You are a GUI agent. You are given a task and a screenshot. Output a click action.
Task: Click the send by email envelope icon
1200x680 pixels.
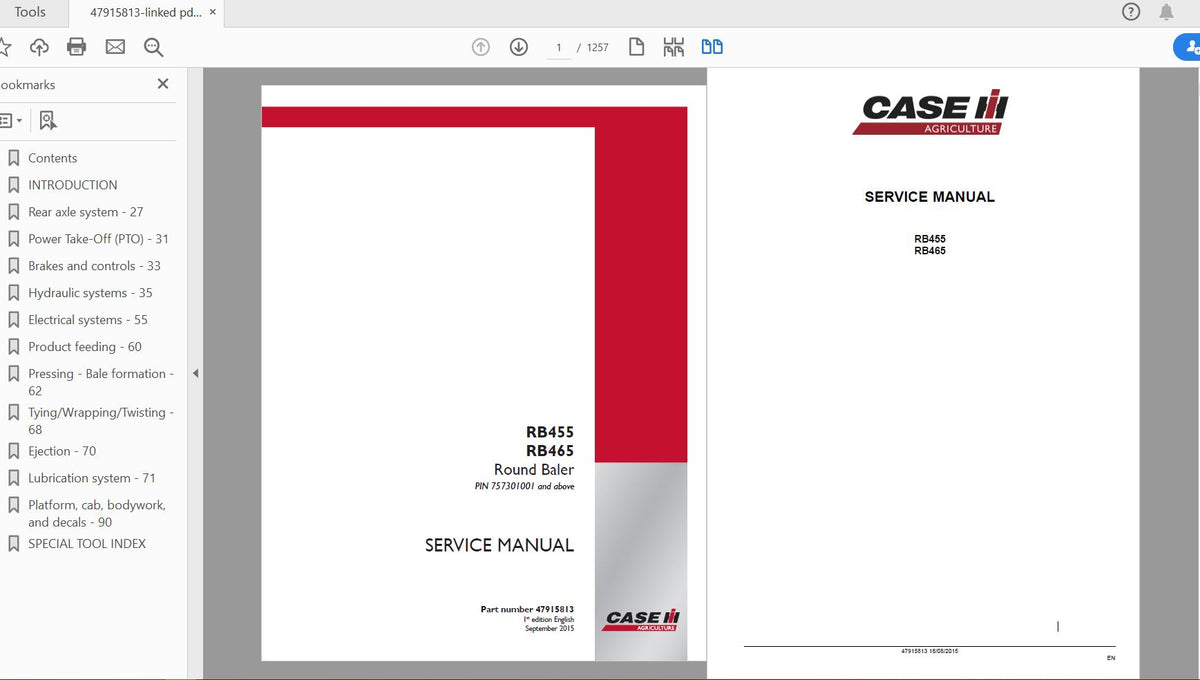115,47
